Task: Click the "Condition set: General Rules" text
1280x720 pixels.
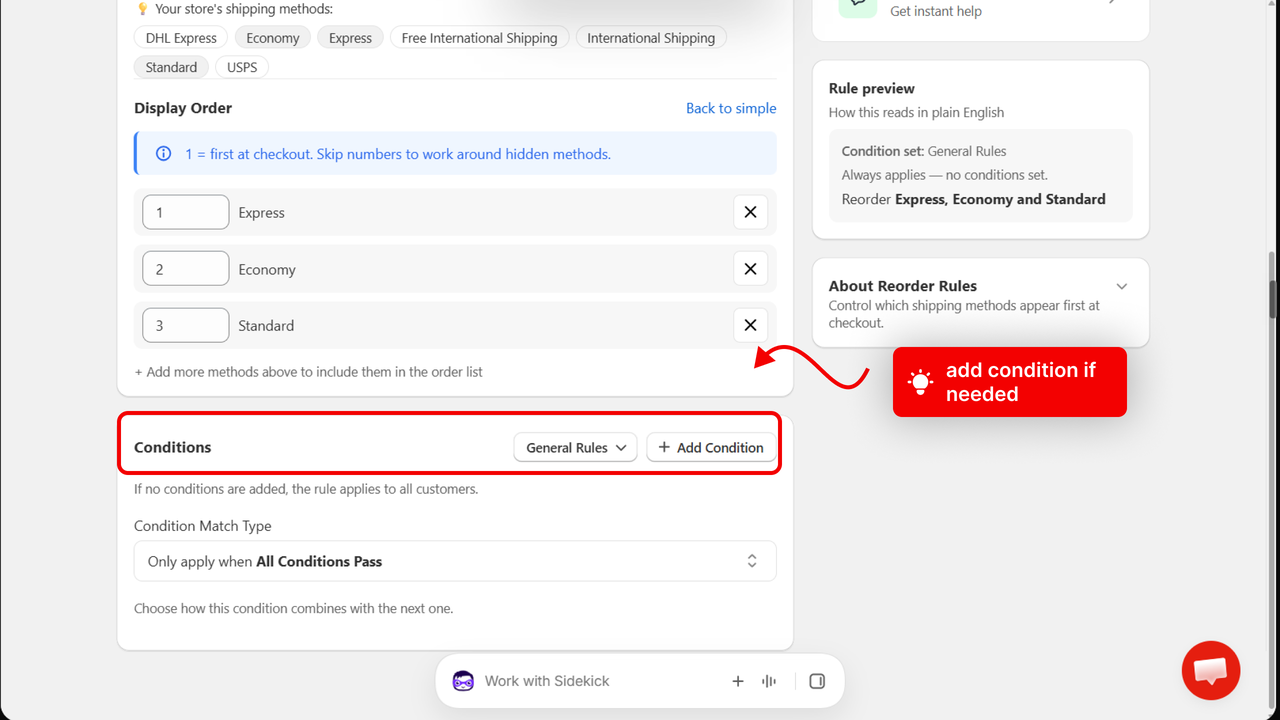Action: pos(924,151)
